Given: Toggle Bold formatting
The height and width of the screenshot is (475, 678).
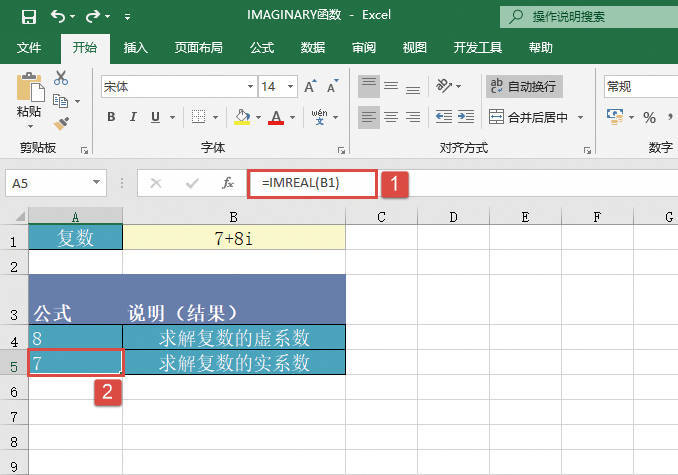Looking at the screenshot, I should 112,118.
